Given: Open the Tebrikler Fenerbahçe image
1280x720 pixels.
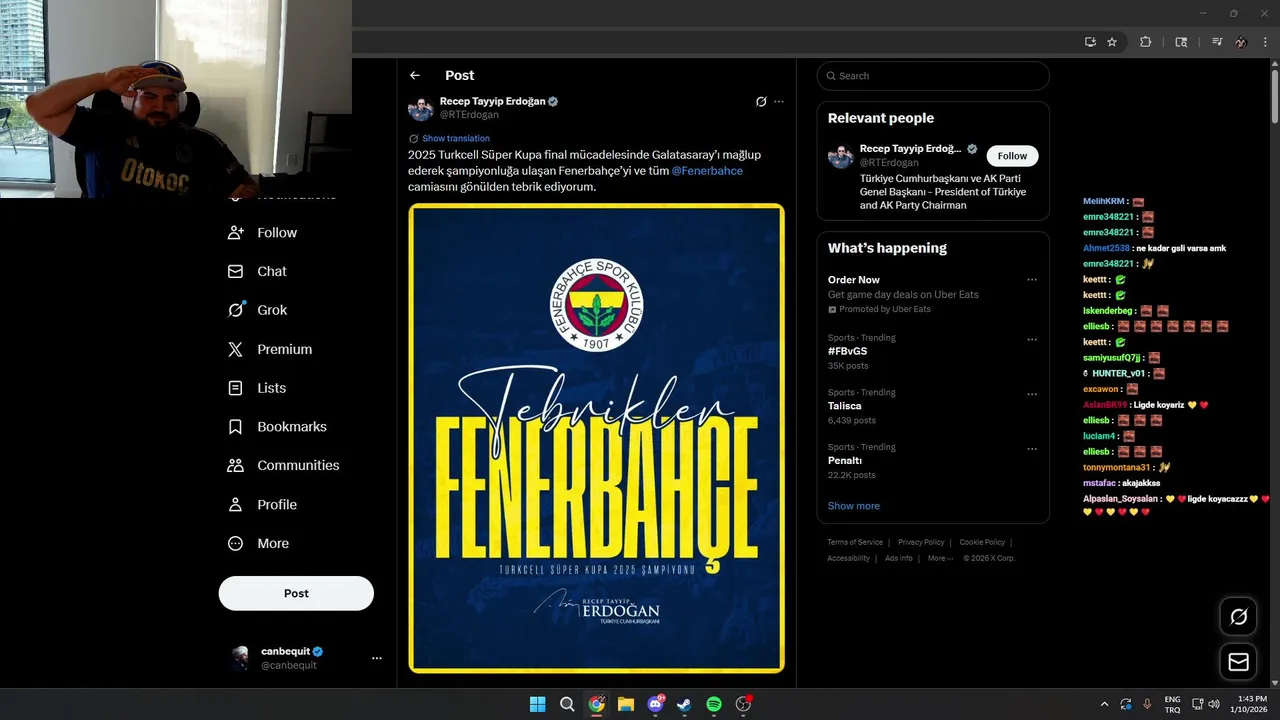Looking at the screenshot, I should (x=596, y=438).
